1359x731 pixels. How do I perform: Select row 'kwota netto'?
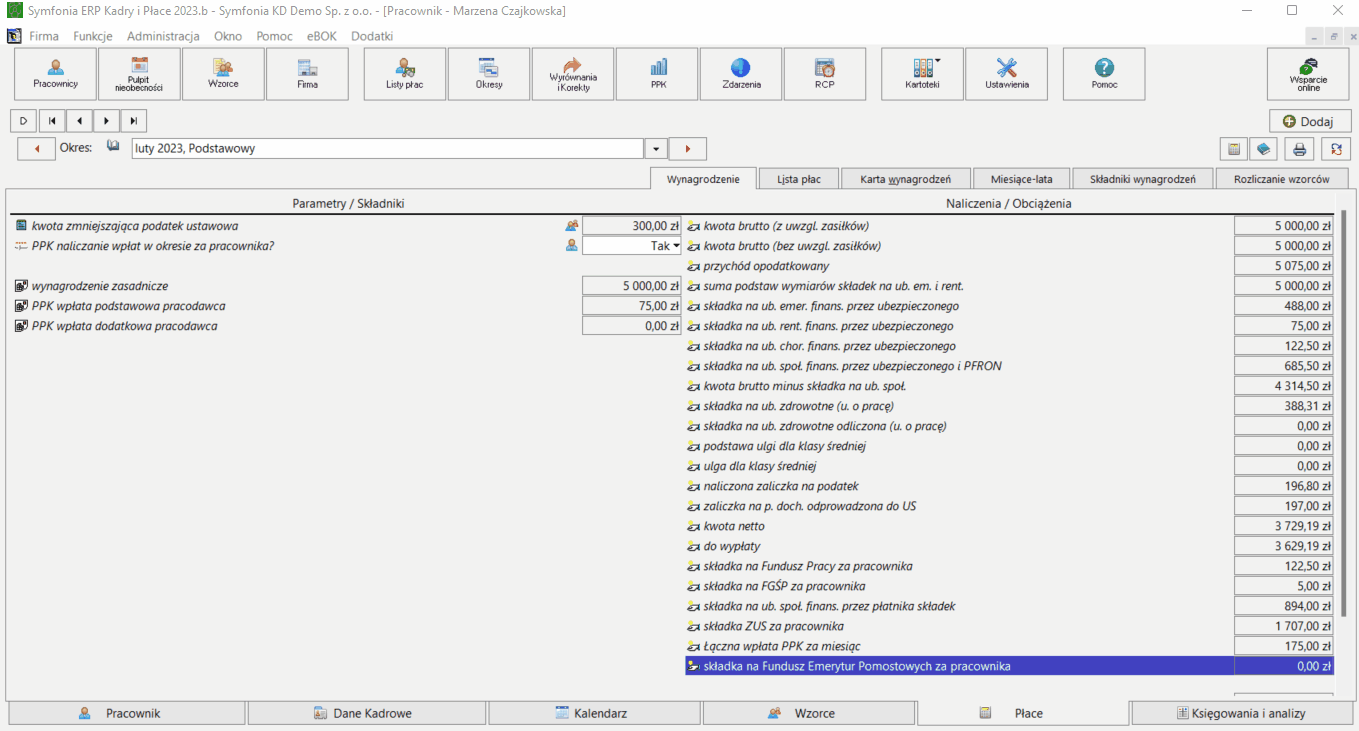click(1009, 526)
